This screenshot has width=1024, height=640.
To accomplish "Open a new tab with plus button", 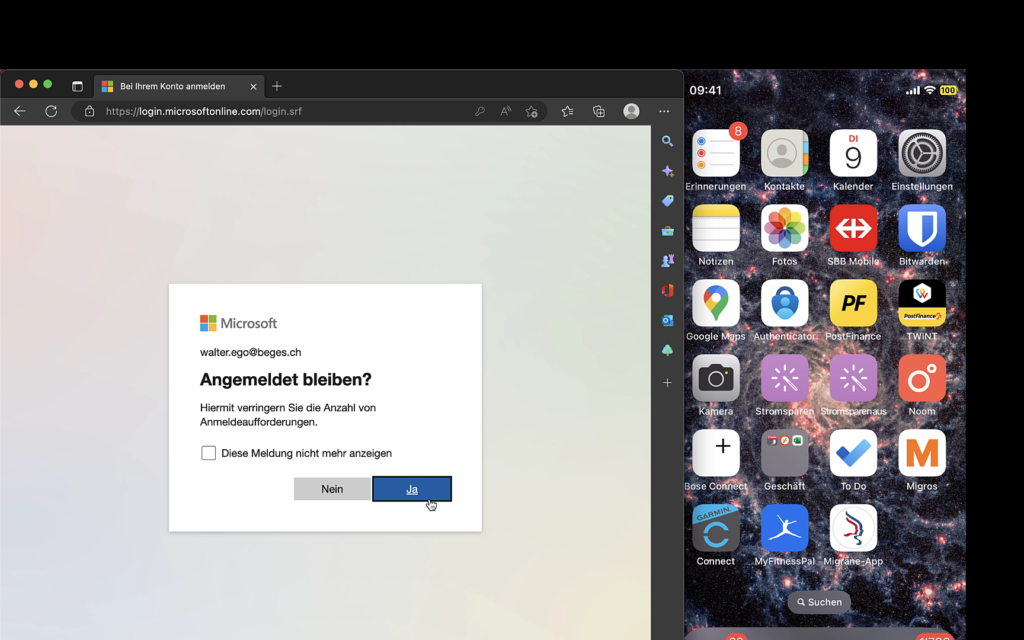I will tap(277, 86).
